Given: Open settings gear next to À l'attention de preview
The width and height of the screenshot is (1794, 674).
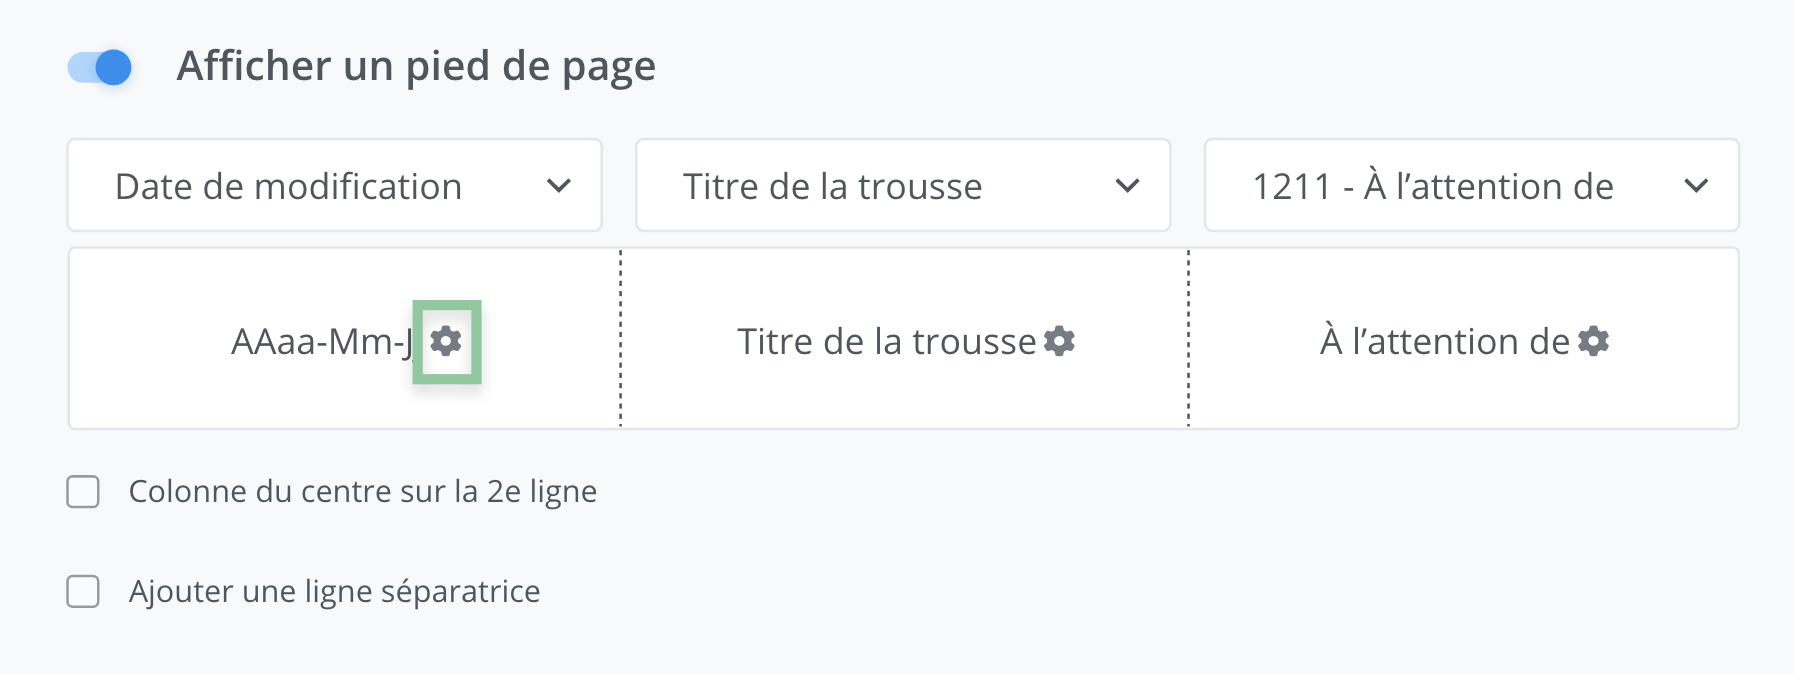Looking at the screenshot, I should pyautogui.click(x=1593, y=342).
